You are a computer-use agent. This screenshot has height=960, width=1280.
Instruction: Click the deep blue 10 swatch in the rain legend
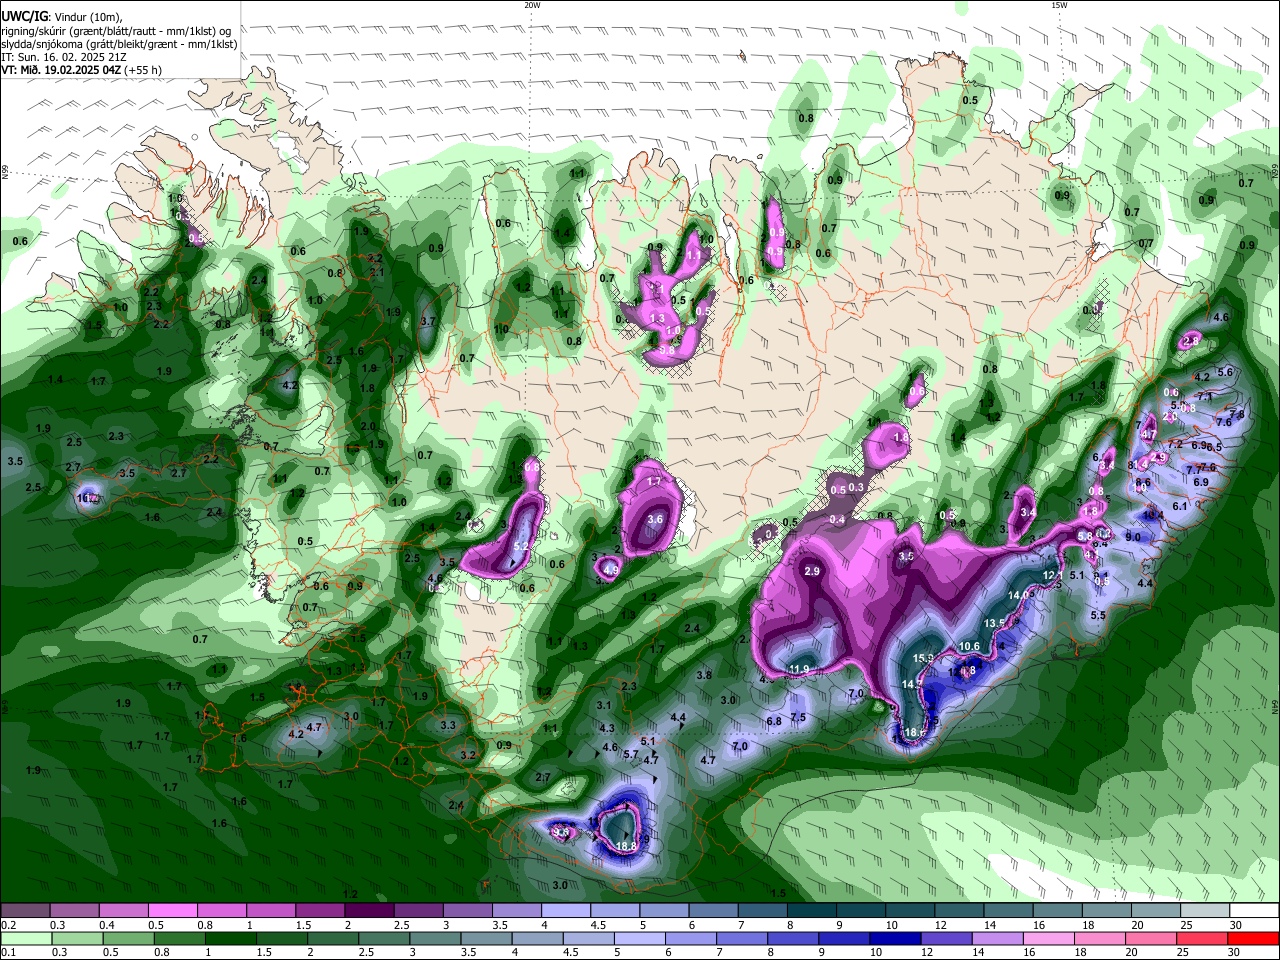point(893,939)
